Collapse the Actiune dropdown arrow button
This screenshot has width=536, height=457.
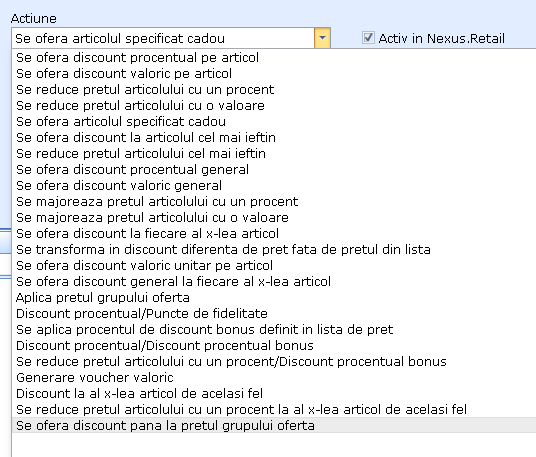(322, 38)
